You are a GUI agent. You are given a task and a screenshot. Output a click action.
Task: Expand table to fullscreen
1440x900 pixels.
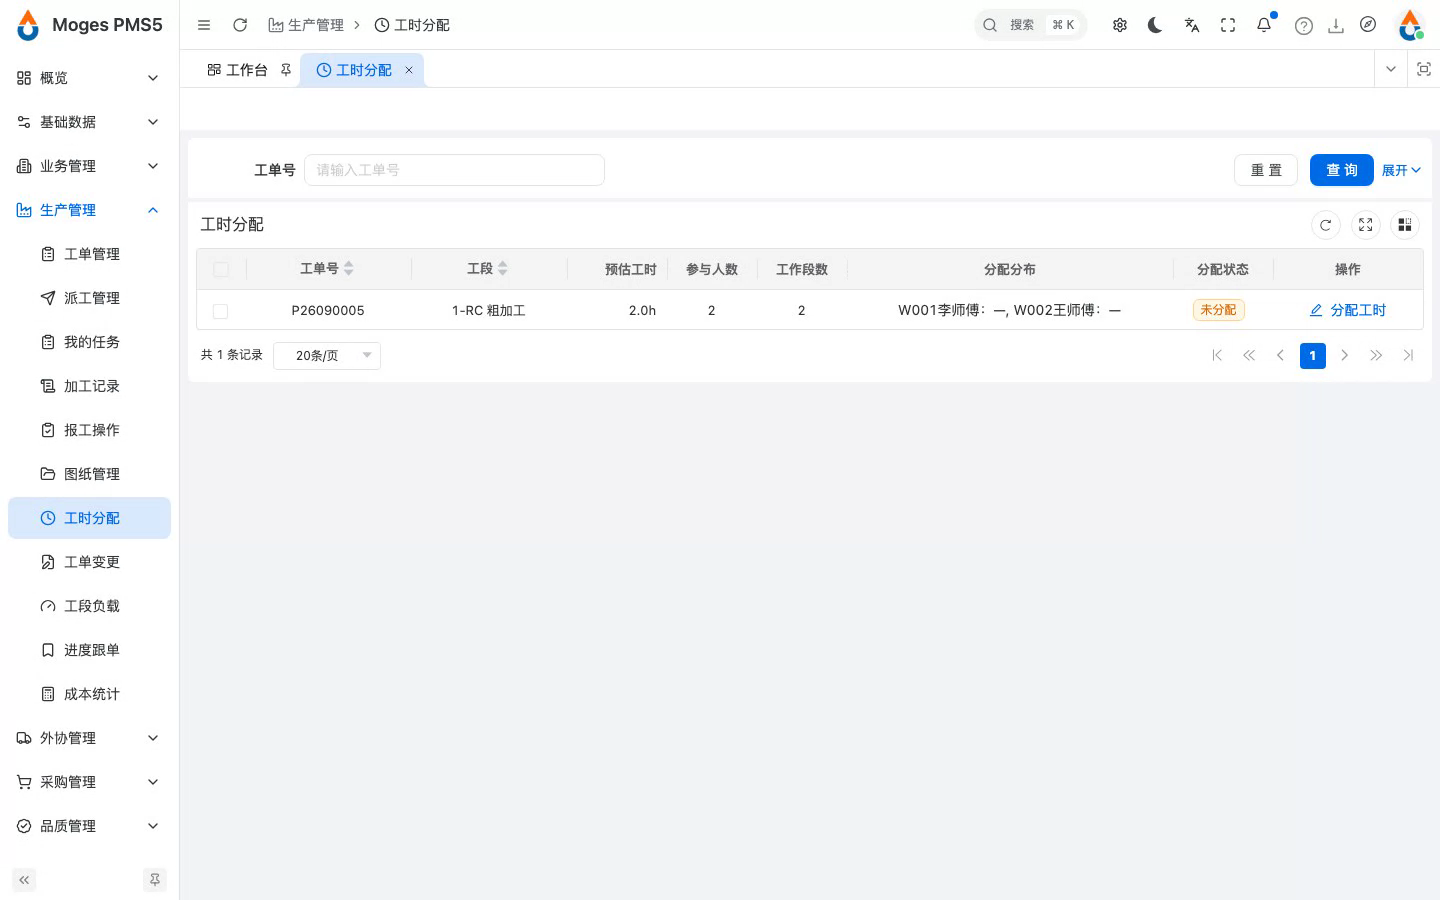click(1366, 225)
